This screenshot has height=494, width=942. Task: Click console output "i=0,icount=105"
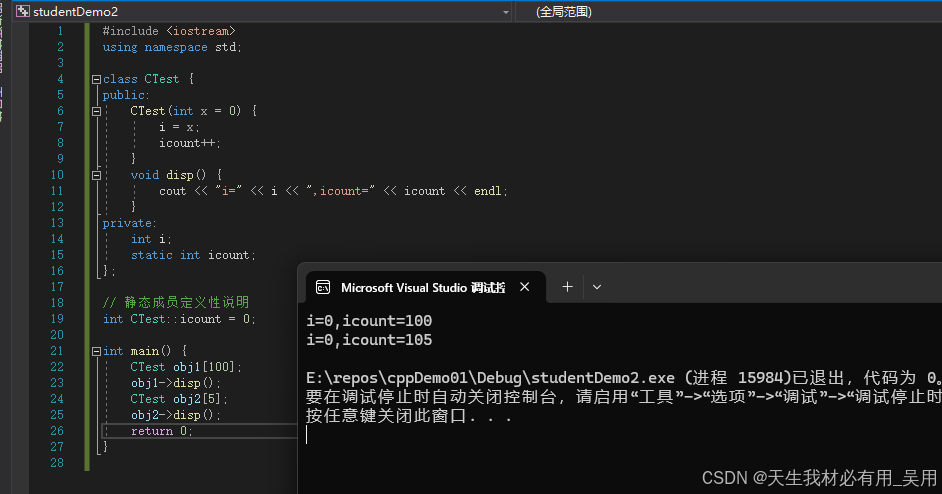pyautogui.click(x=369, y=340)
